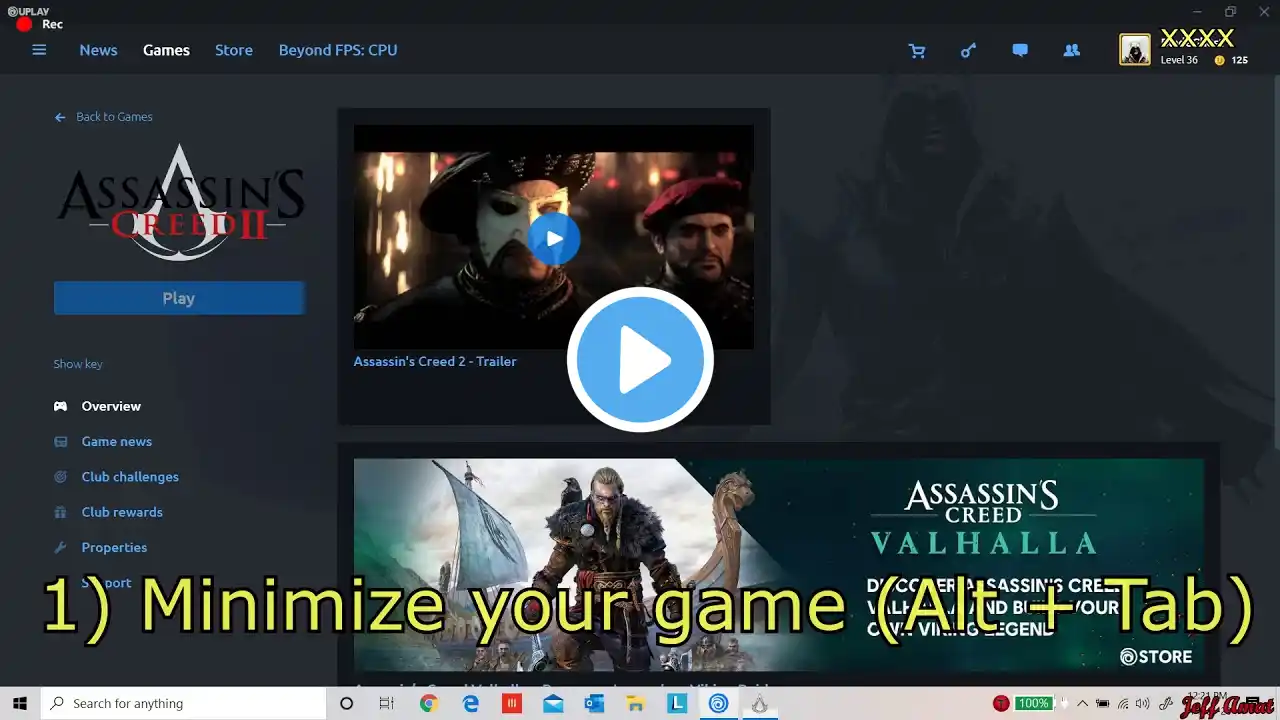The image size is (1280, 720).
Task: Launch Google Chrome from the taskbar
Action: 429,703
